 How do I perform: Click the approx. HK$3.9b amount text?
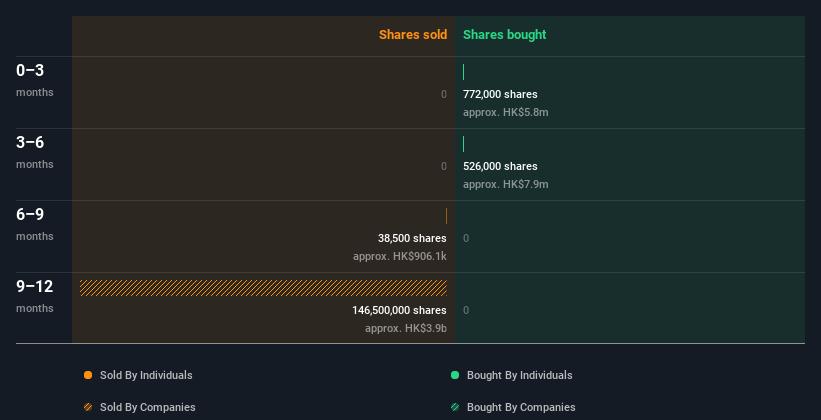click(x=406, y=328)
